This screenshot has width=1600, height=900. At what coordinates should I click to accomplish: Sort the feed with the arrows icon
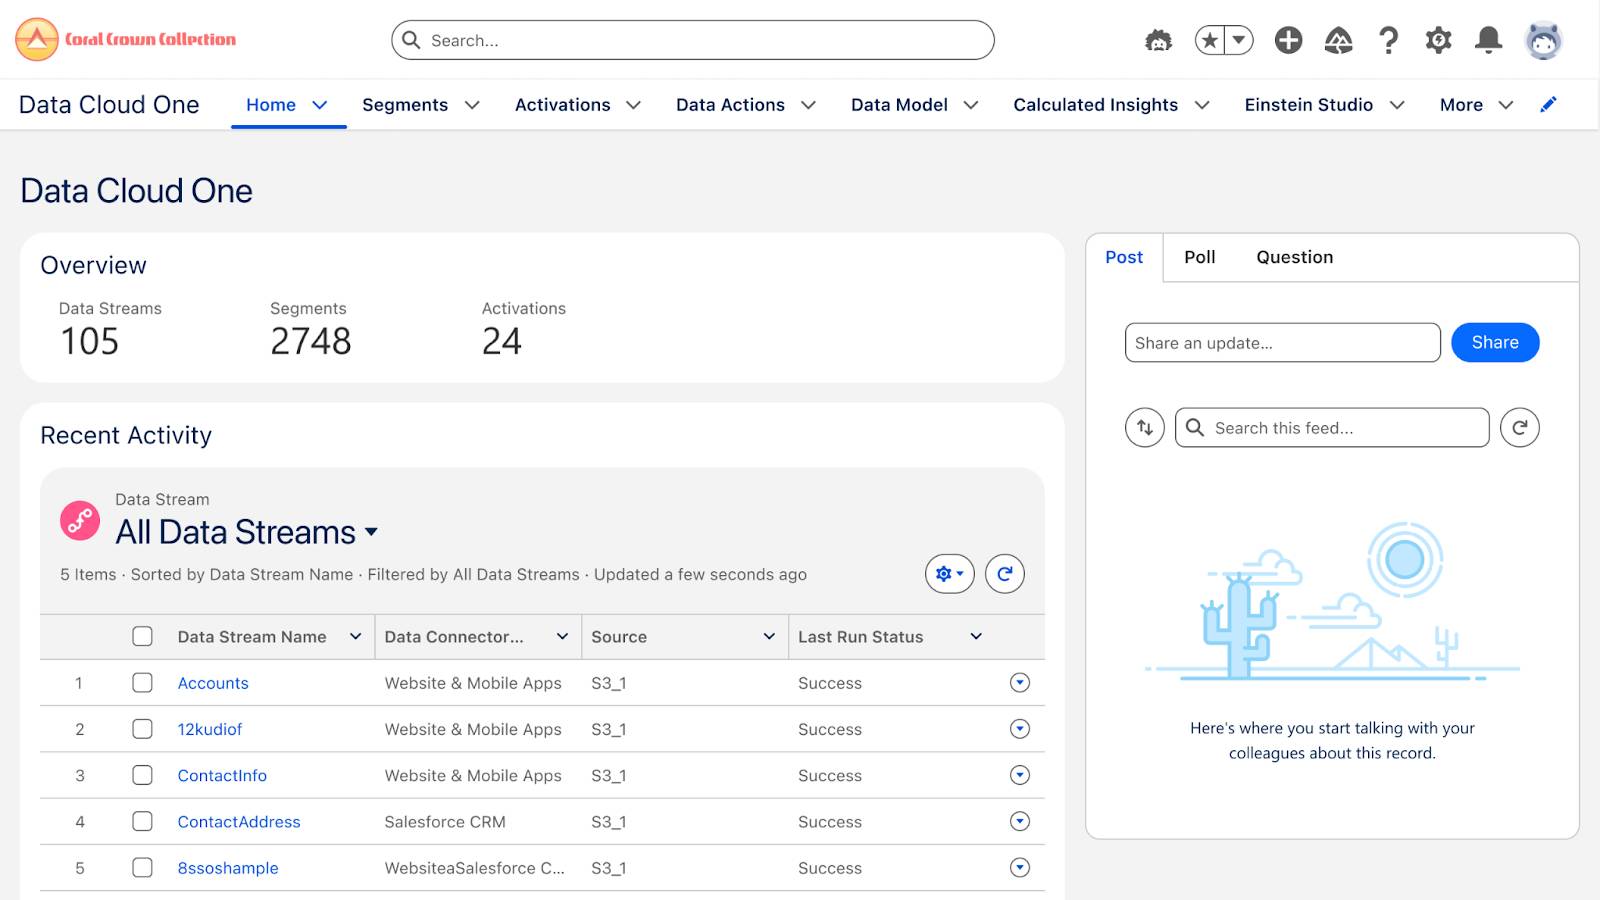(1145, 428)
